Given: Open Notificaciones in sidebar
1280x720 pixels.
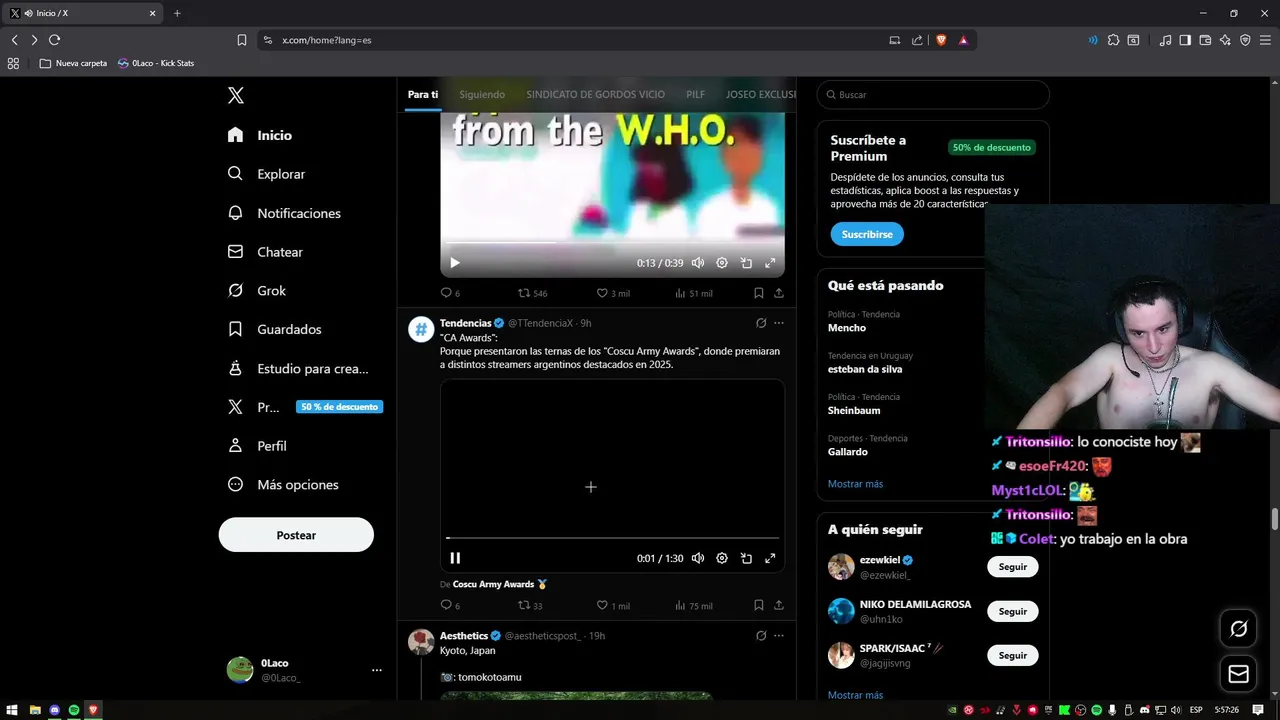Looking at the screenshot, I should tap(284, 213).
